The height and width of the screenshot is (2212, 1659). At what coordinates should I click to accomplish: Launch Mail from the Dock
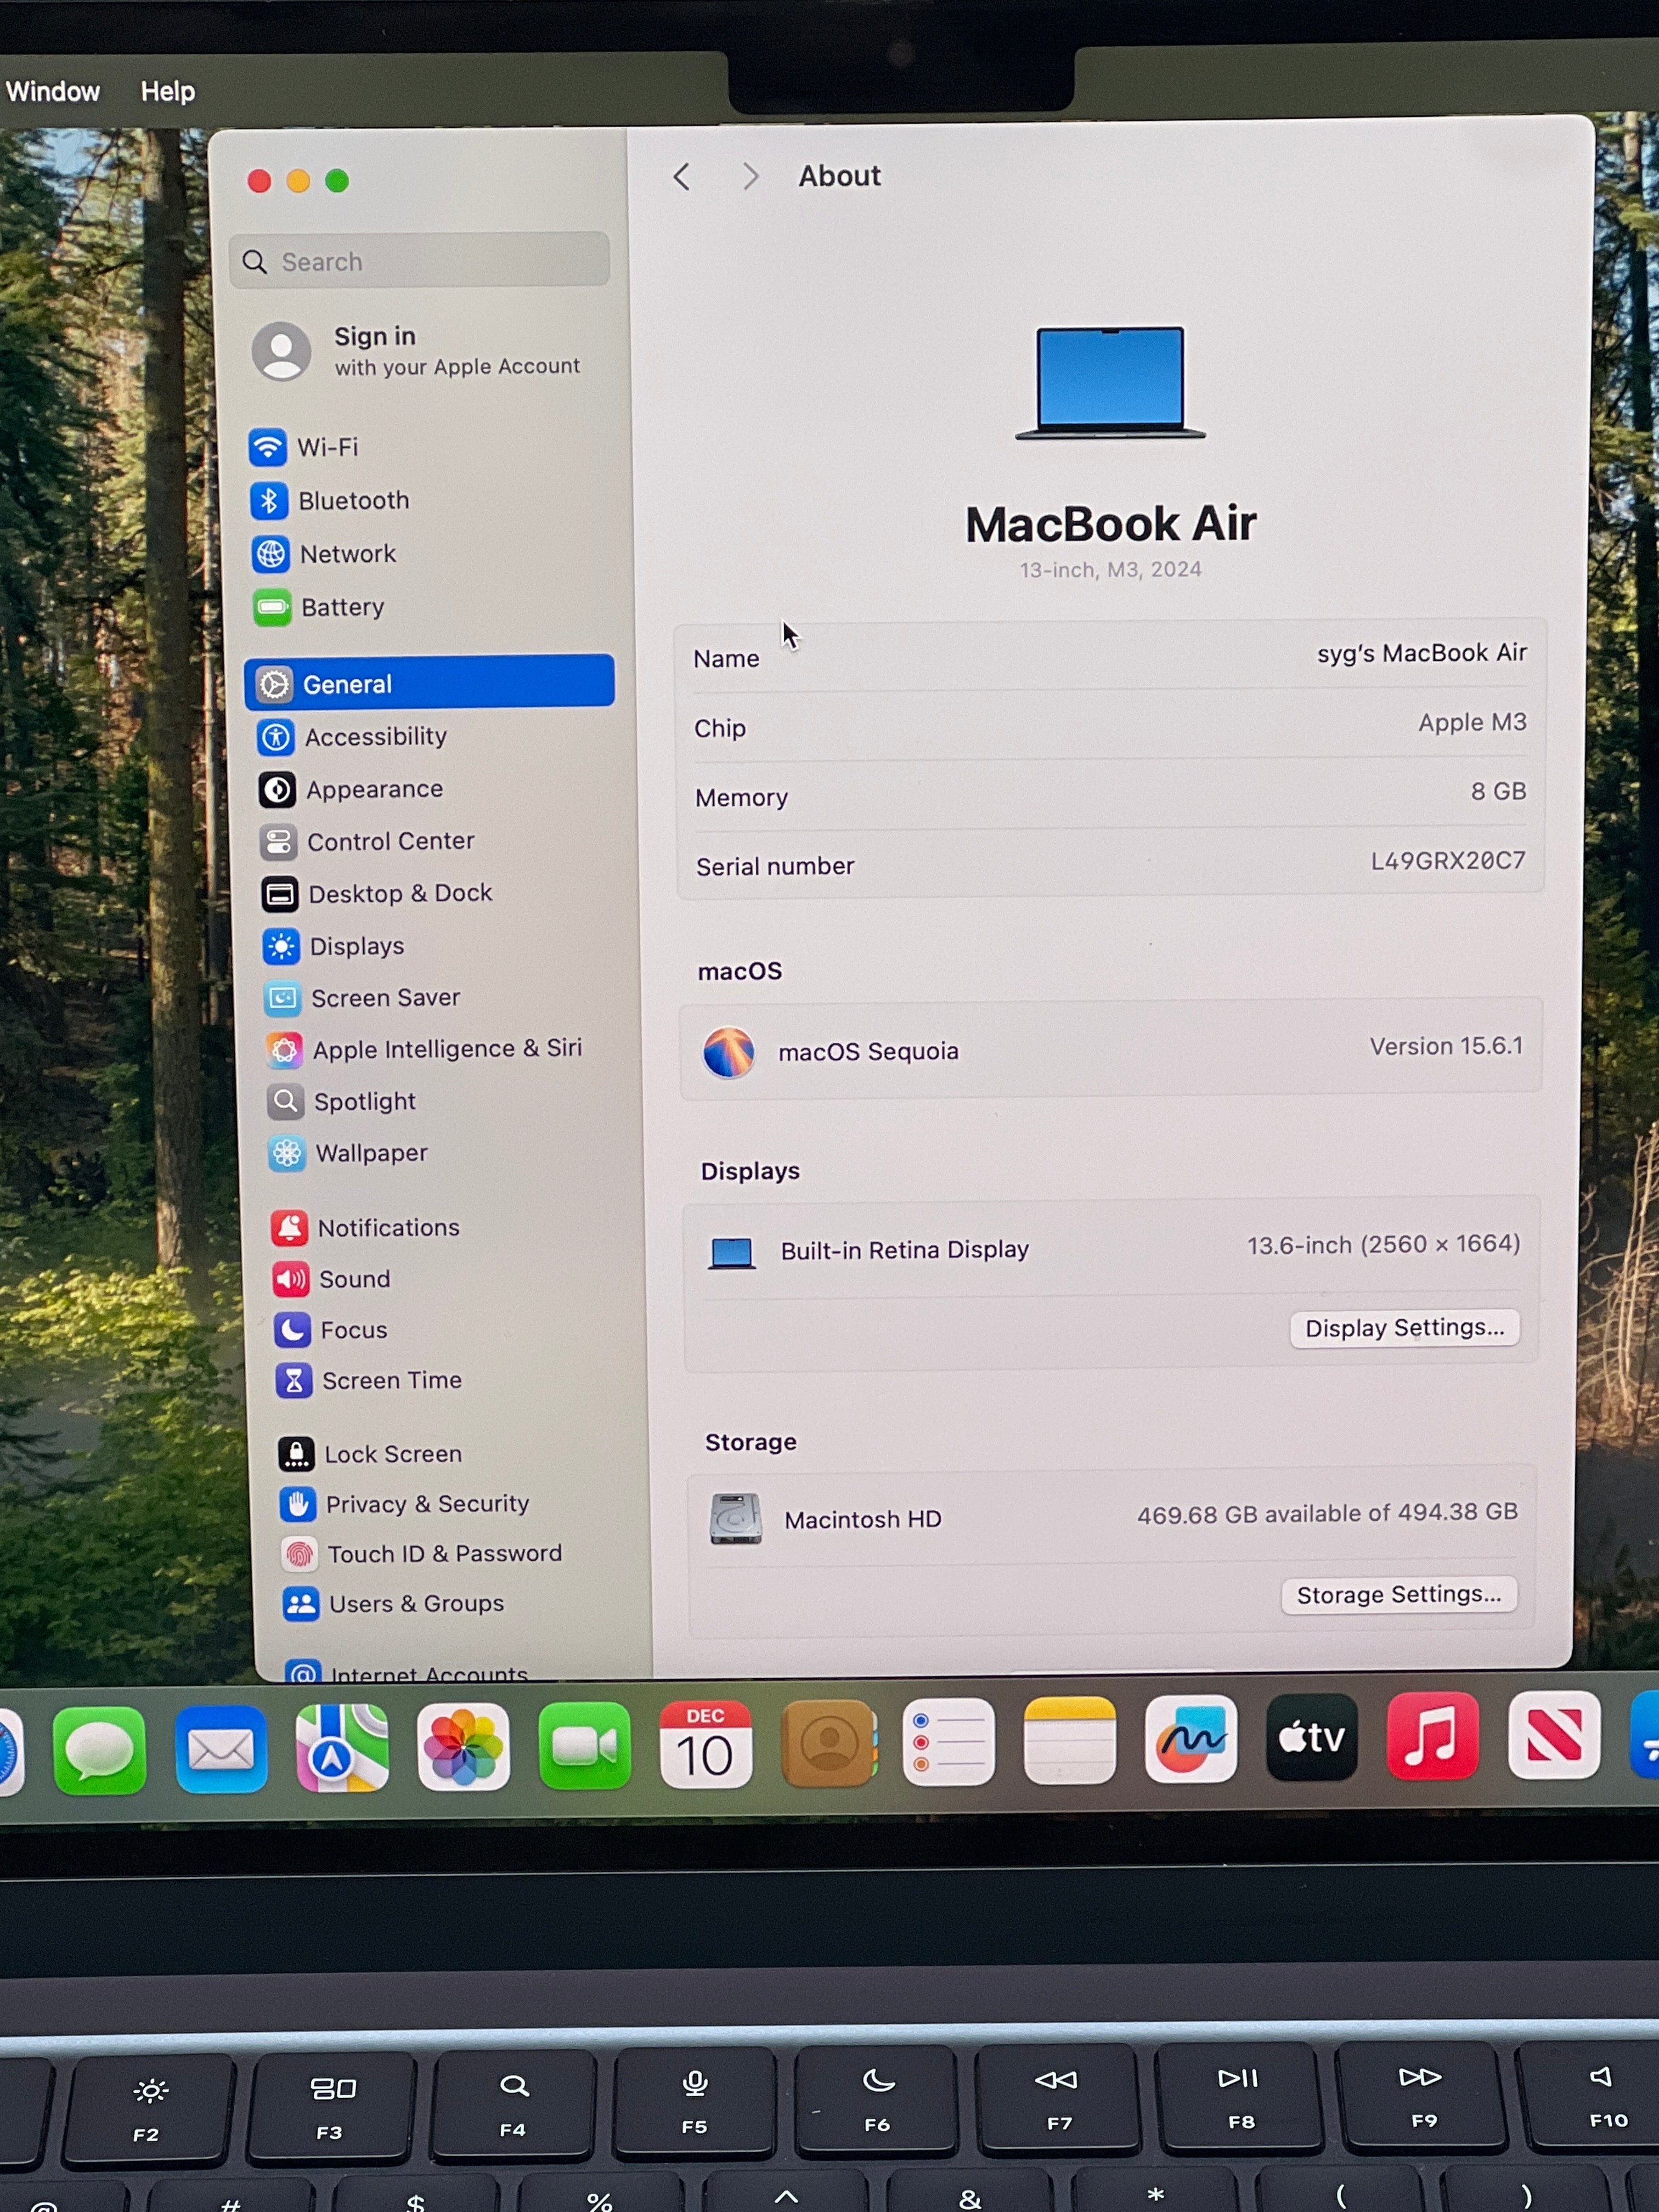(221, 1749)
